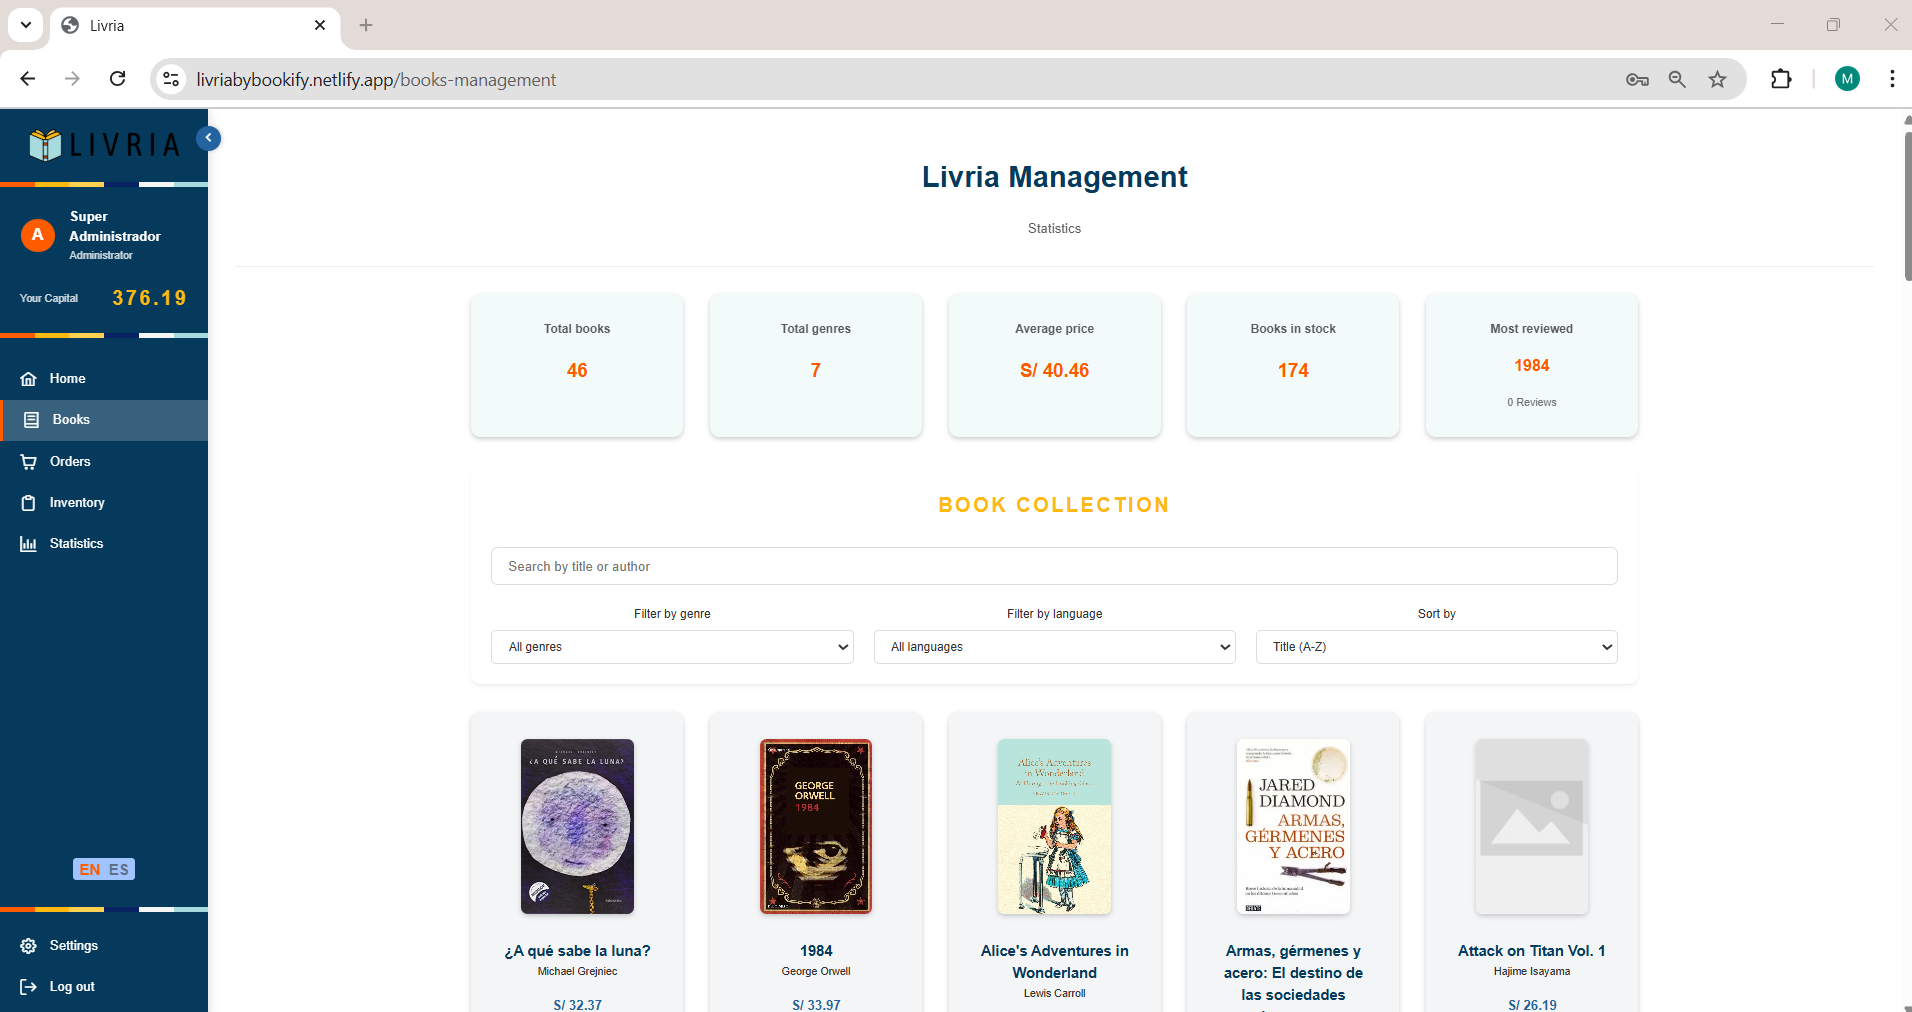1912x1012 pixels.
Task: Click the author name Michael Grejniec
Action: click(x=577, y=972)
